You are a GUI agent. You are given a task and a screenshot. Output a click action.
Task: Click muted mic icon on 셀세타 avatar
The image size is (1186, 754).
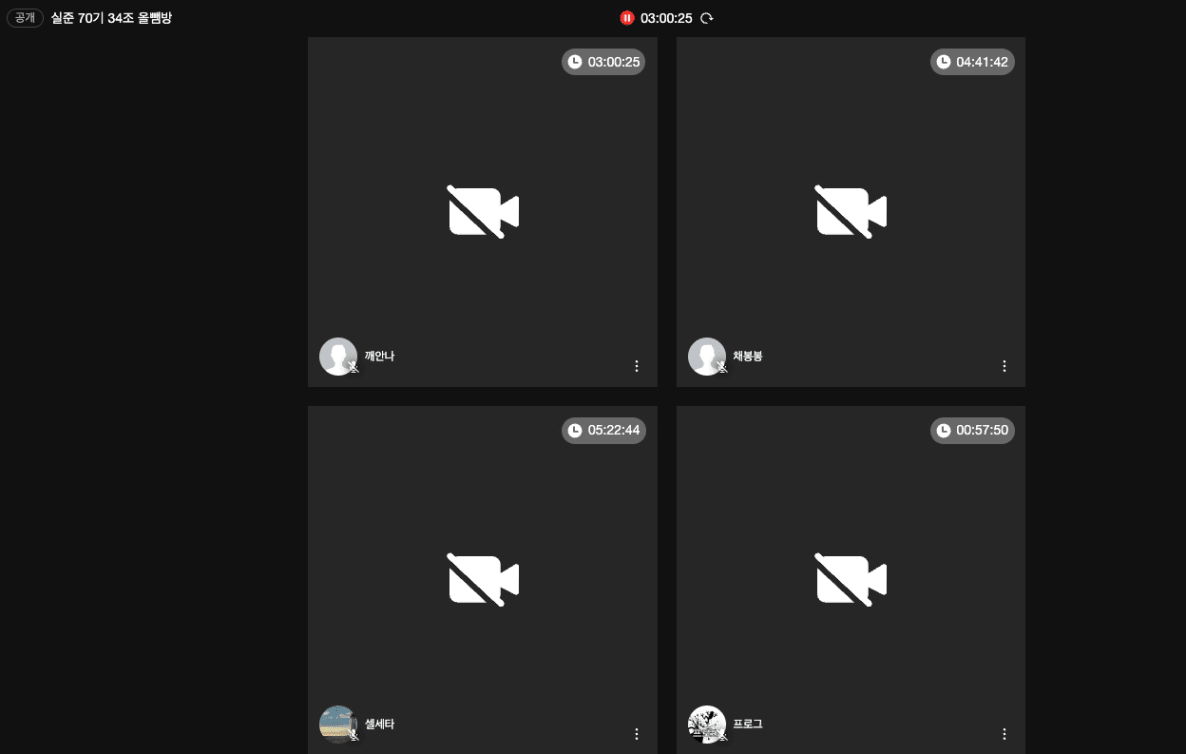click(x=352, y=735)
